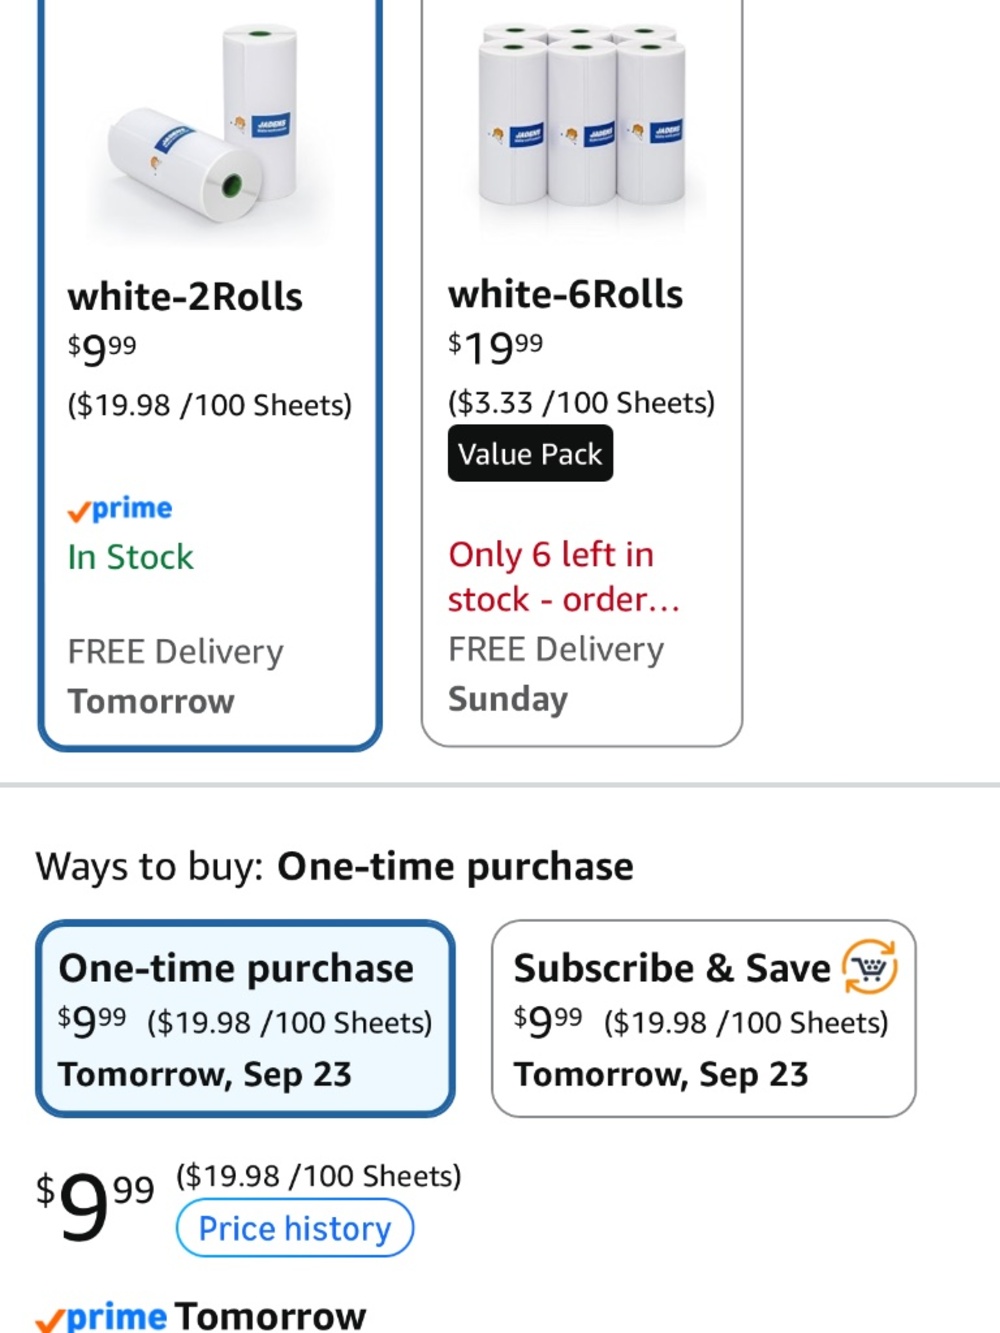Screen dimensions: 1000x1333
Task: Choose the Subscribe & Save option
Action: point(703,1018)
